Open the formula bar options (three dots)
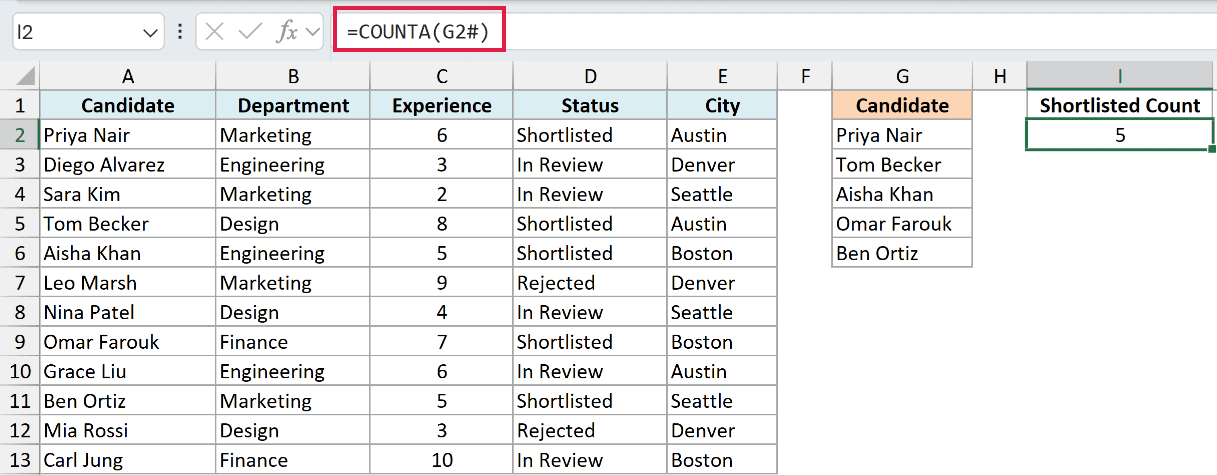This screenshot has width=1217, height=475. point(180,31)
